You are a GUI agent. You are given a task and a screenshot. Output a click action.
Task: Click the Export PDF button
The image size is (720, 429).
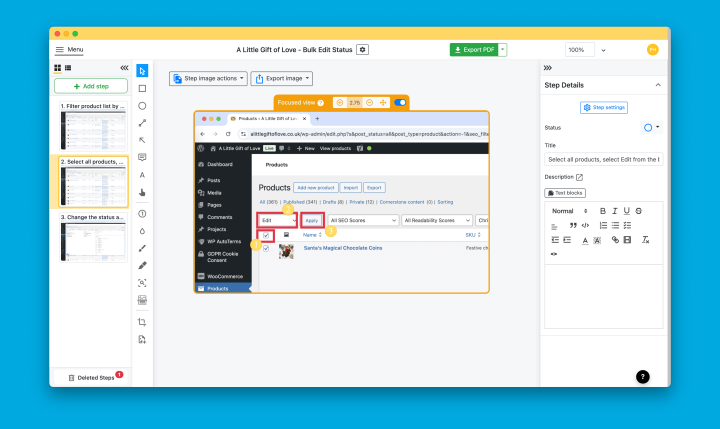(x=474, y=50)
